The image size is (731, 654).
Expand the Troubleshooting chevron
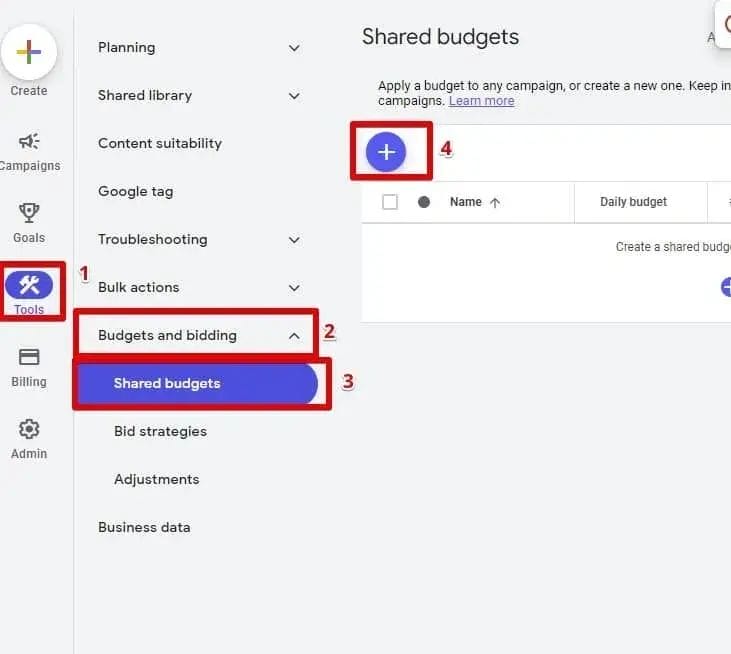[294, 240]
